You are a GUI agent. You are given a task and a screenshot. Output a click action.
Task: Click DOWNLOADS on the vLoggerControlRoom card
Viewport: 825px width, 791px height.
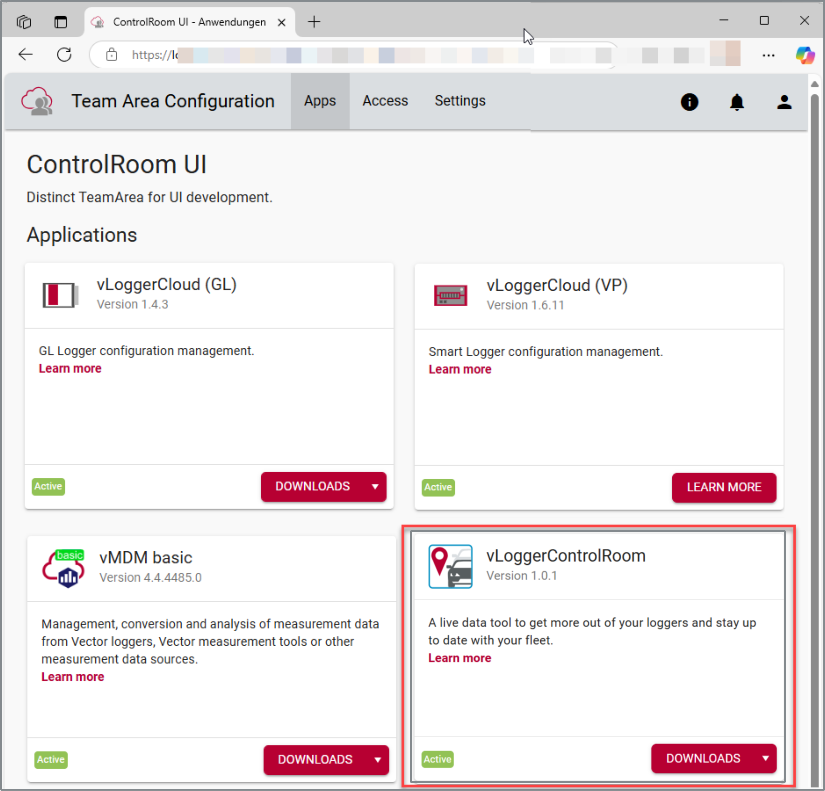(x=703, y=758)
